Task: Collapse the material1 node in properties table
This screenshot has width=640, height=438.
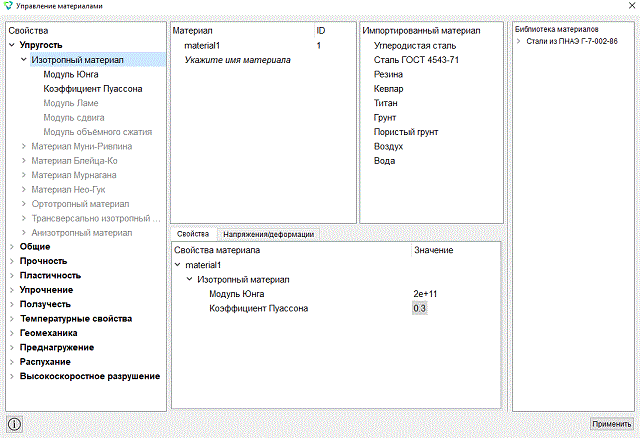Action: pos(178,265)
